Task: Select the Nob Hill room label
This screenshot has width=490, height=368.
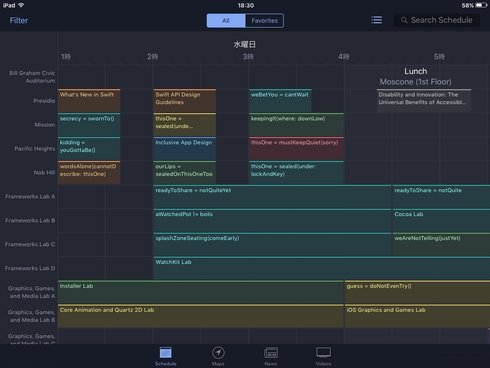Action: point(44,173)
